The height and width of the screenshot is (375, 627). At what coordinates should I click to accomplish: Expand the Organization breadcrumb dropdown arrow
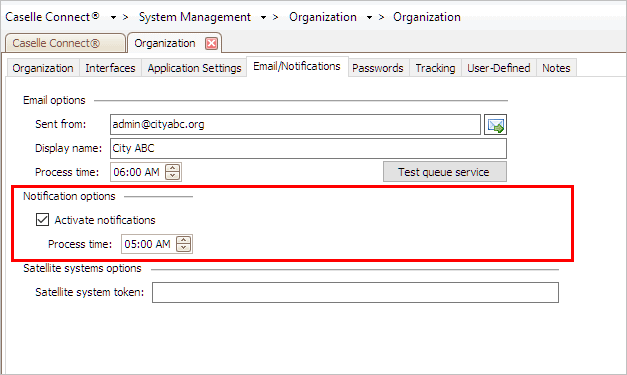tap(369, 17)
